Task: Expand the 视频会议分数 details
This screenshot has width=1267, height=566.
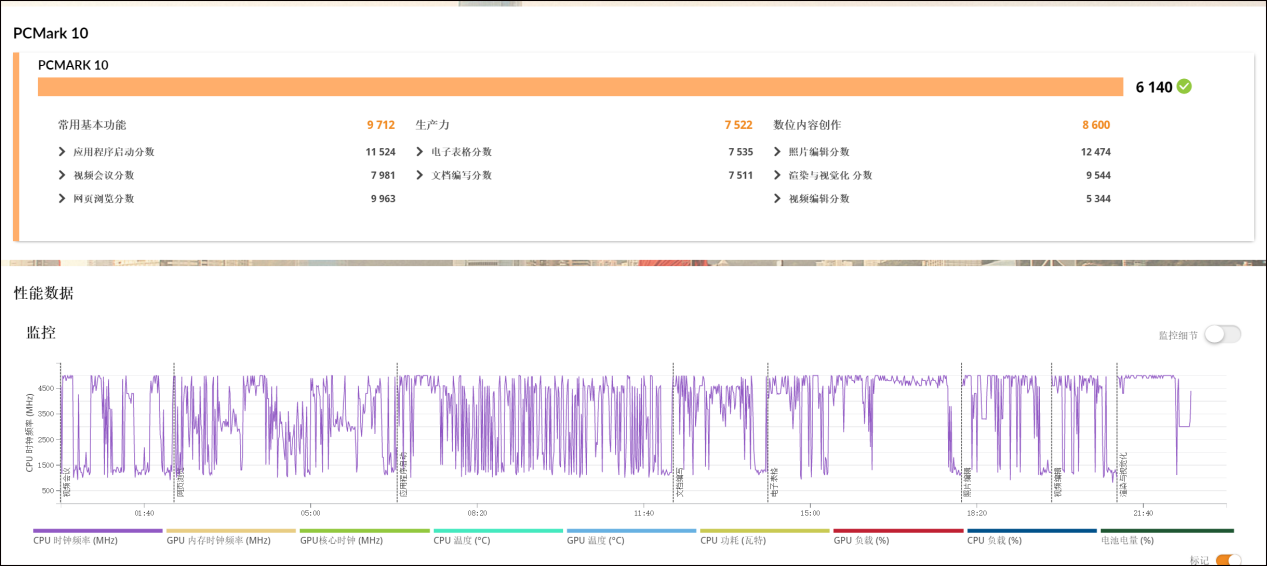Action: click(x=64, y=175)
